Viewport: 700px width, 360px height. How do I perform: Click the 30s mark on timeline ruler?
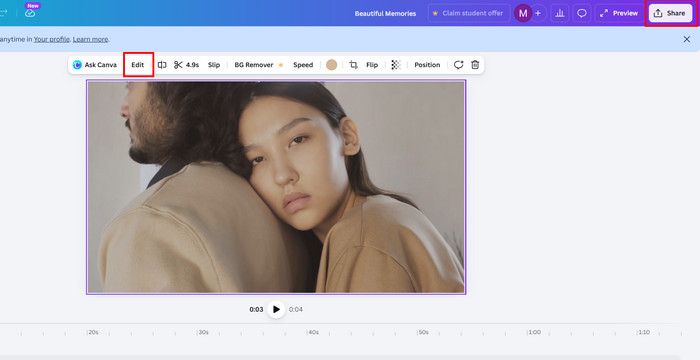pos(203,332)
